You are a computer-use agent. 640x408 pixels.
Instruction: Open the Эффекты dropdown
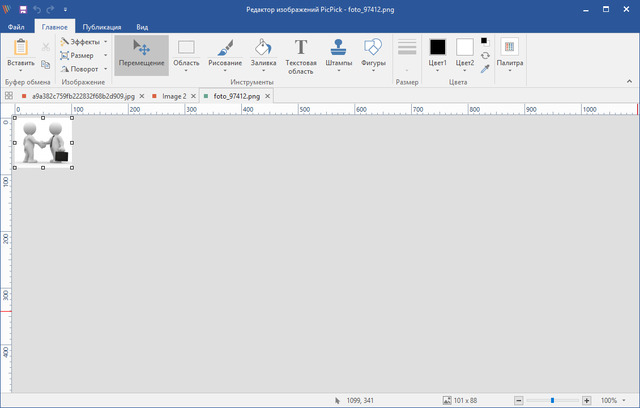click(x=80, y=42)
